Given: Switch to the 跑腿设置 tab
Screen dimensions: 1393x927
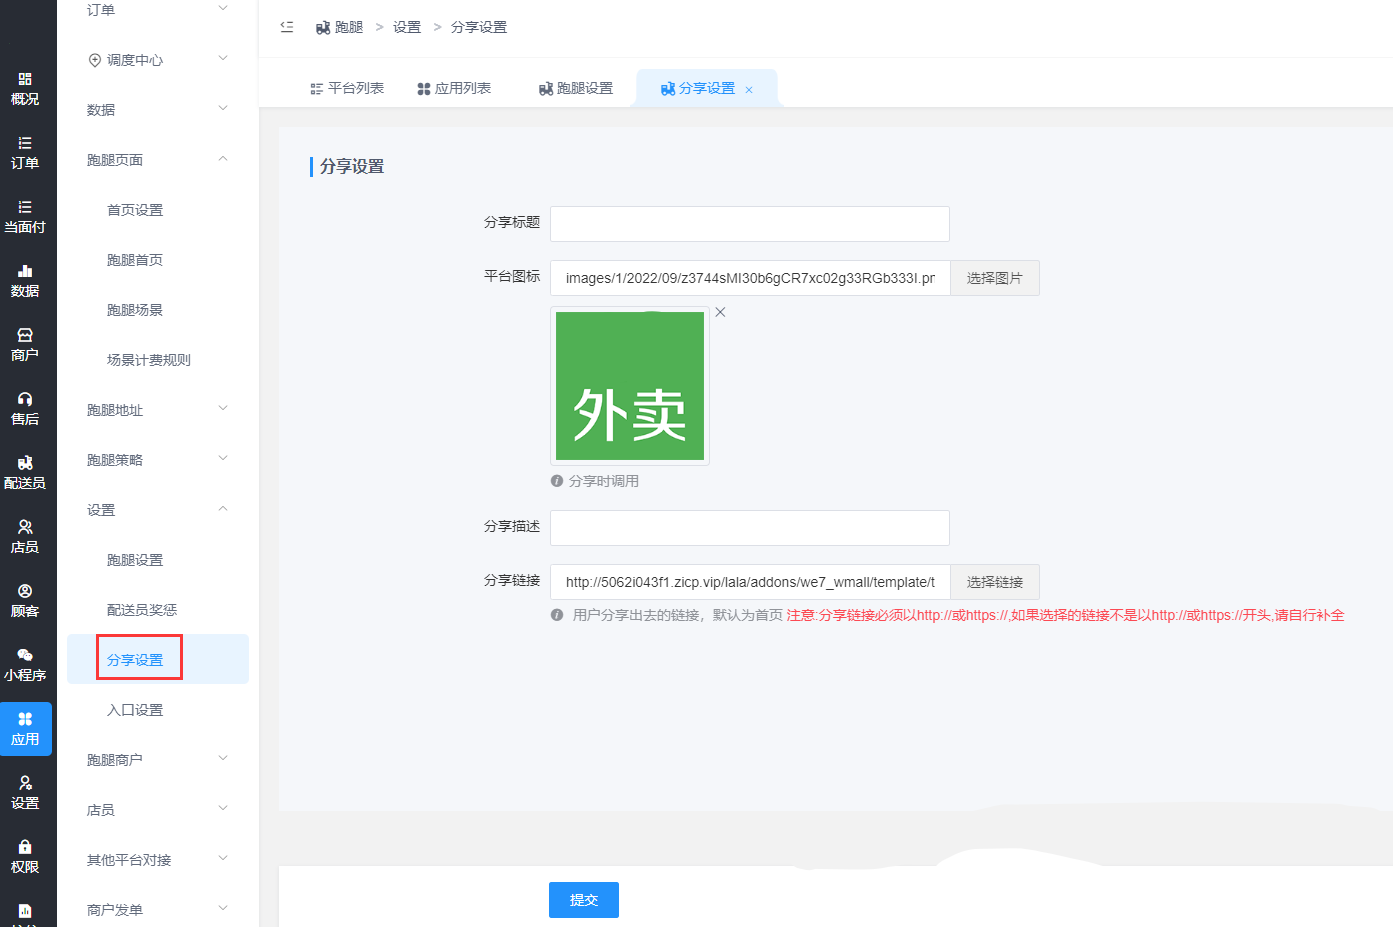Looking at the screenshot, I should (576, 88).
